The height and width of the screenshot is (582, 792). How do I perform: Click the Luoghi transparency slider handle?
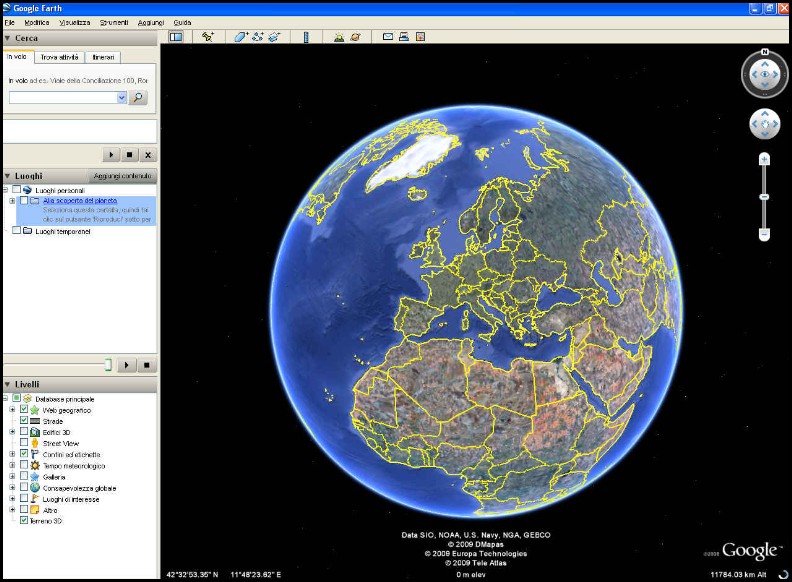[108, 365]
